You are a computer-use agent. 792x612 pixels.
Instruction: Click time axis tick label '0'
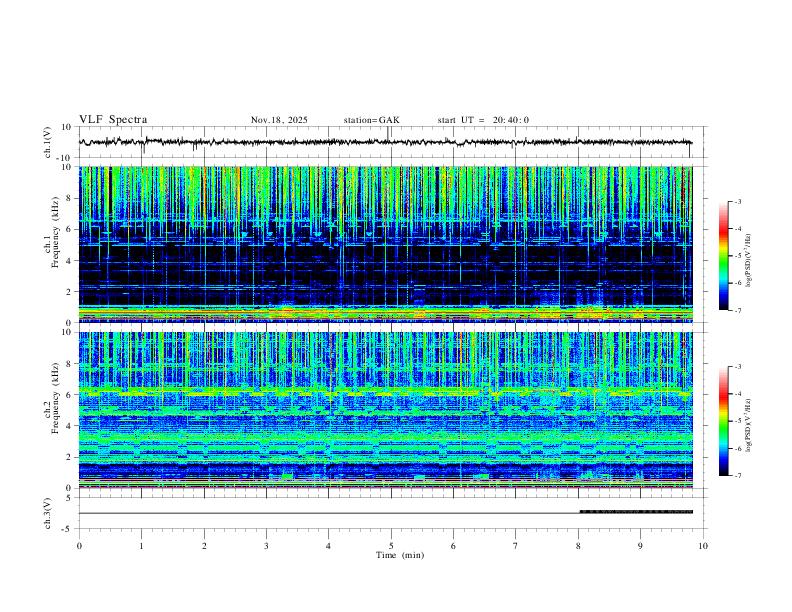click(79, 546)
